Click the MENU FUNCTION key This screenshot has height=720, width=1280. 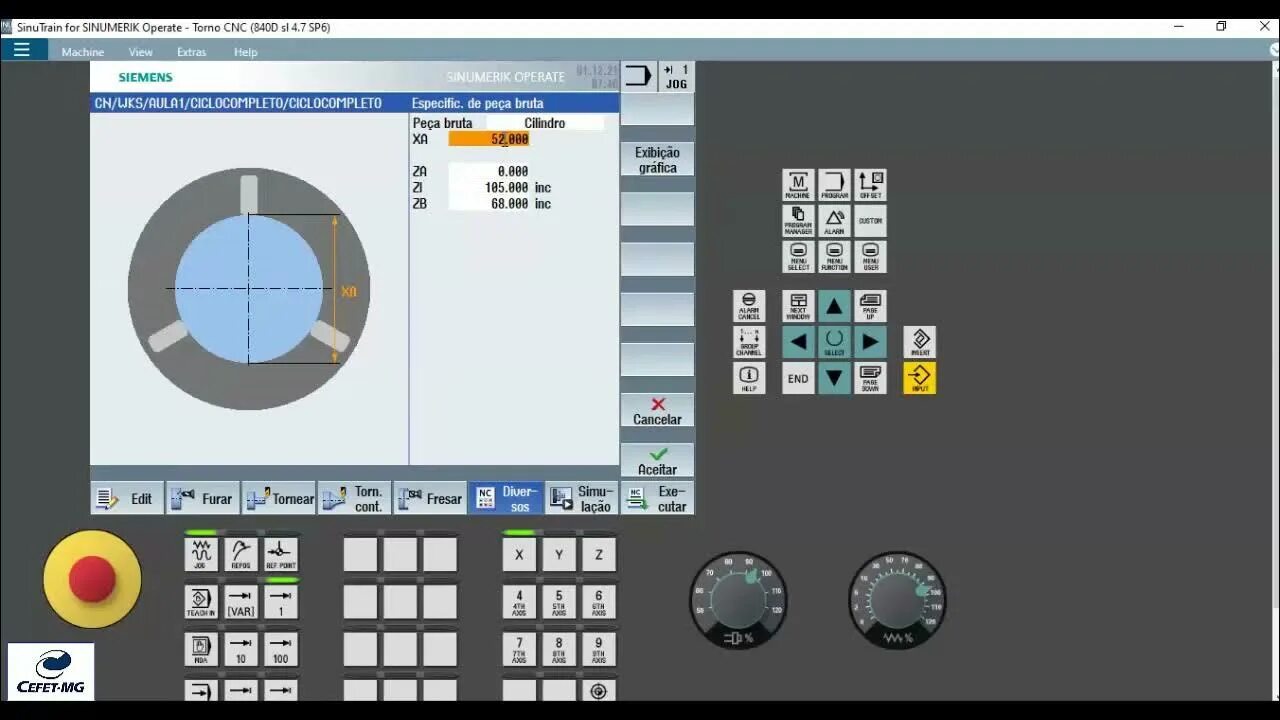point(834,257)
